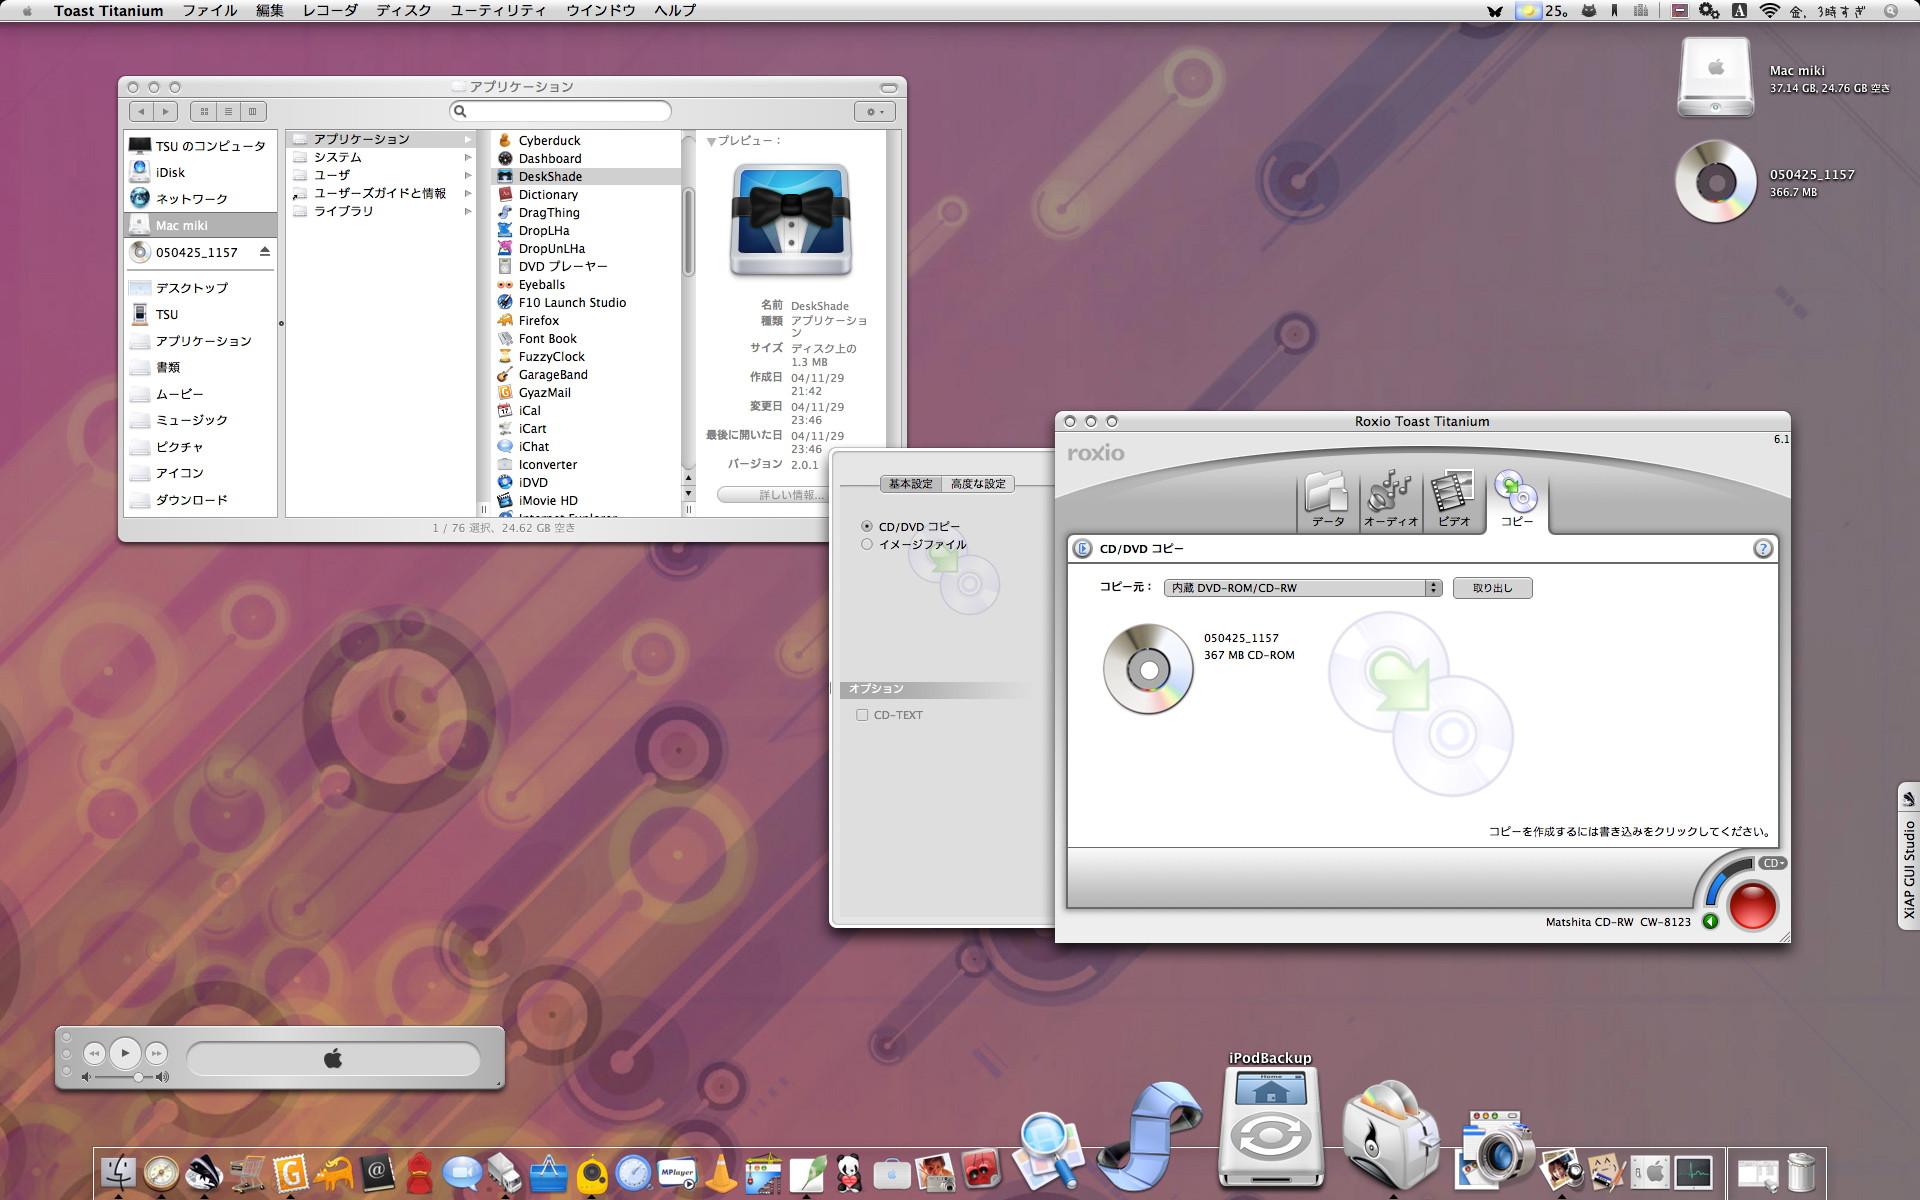Go forward in Finder window

point(166,111)
